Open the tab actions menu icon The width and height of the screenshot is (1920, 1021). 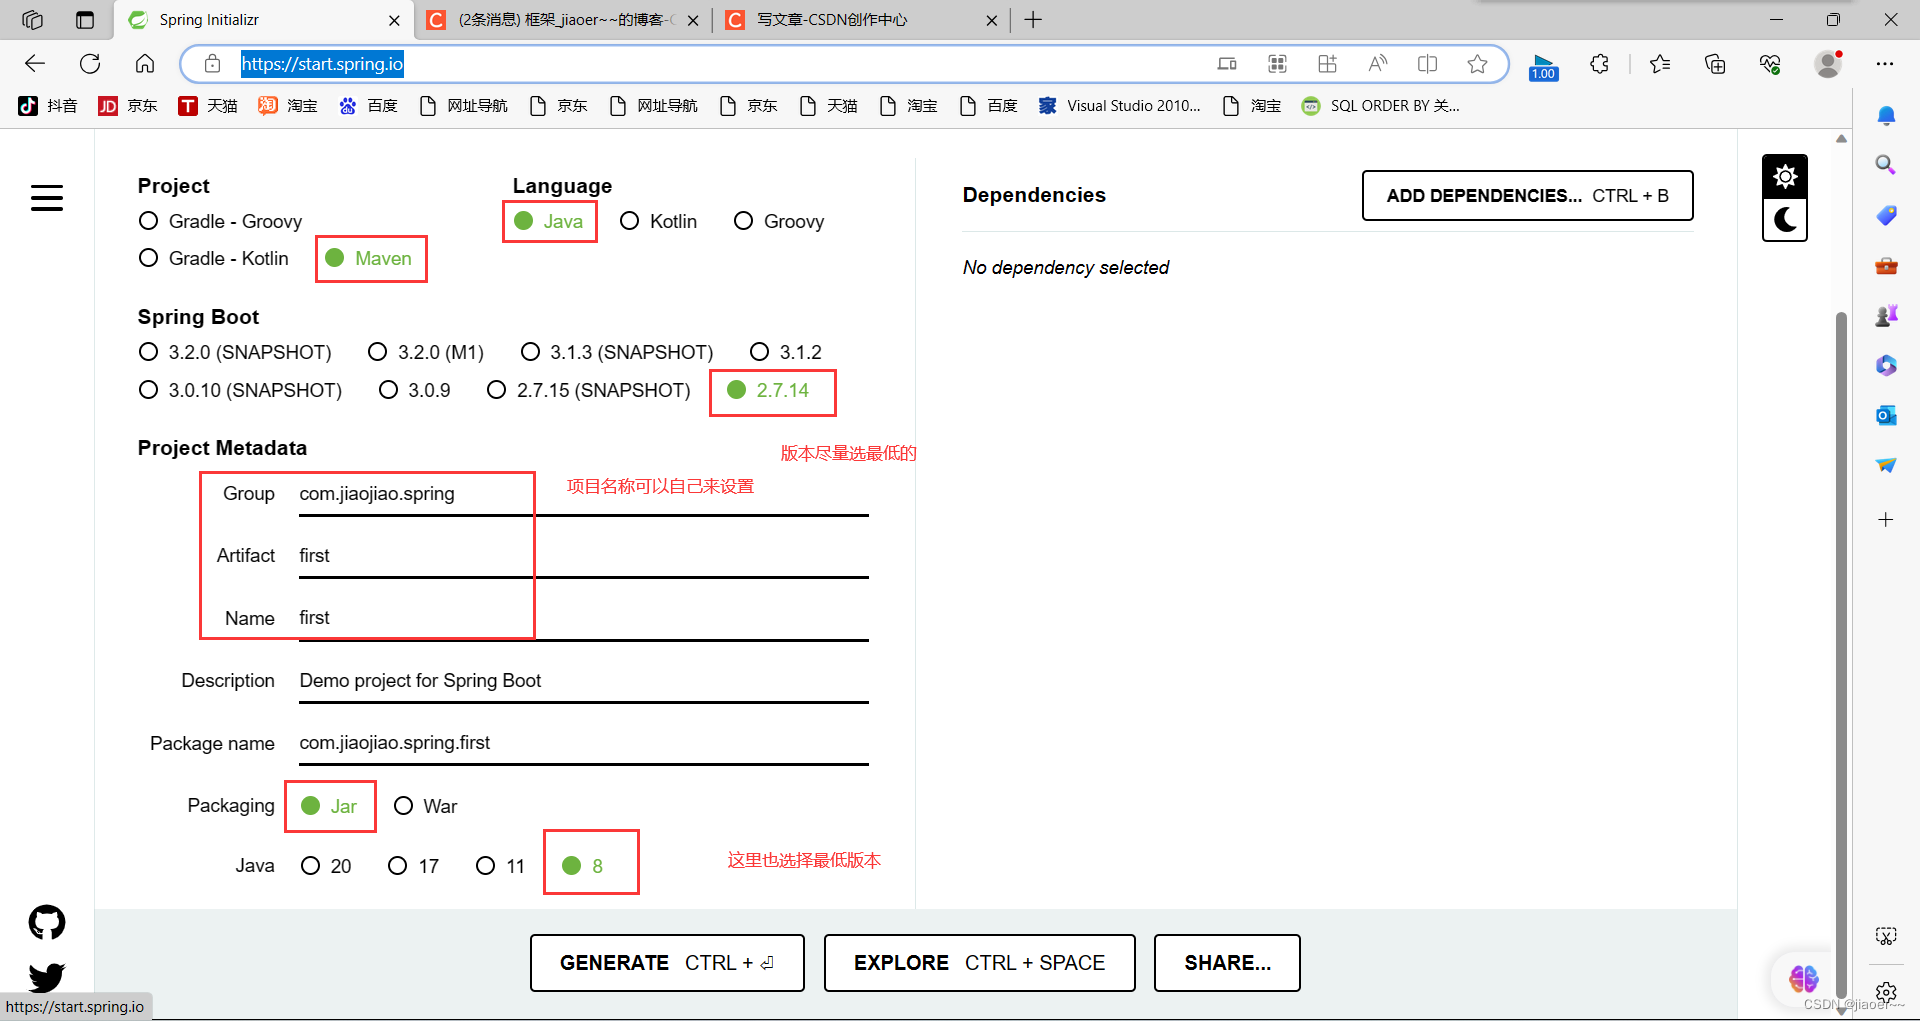coord(85,20)
